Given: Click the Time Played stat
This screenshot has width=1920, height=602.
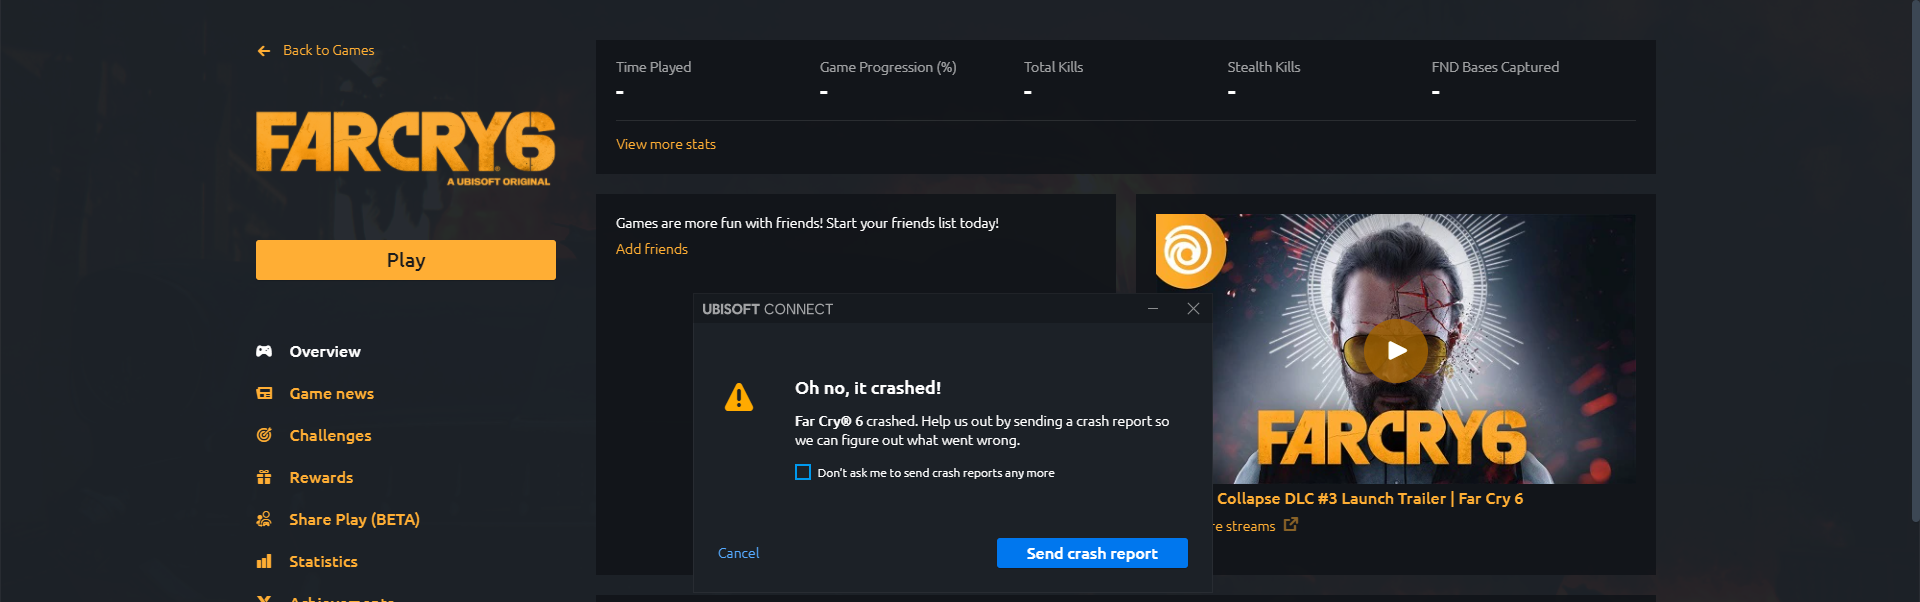Looking at the screenshot, I should pyautogui.click(x=653, y=79).
